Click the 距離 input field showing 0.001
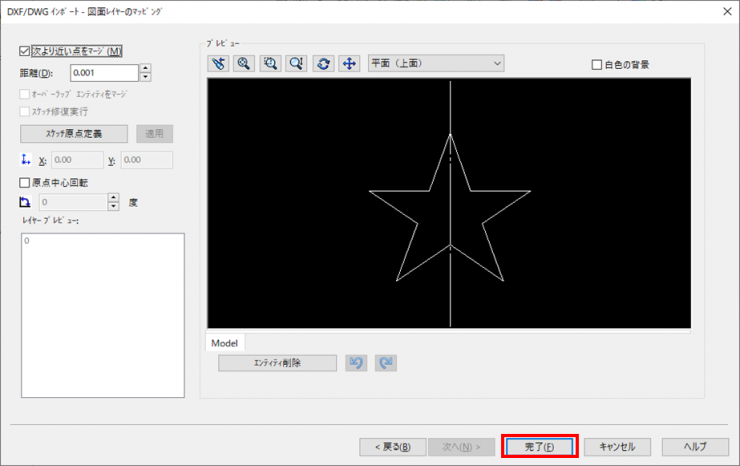 click(105, 73)
